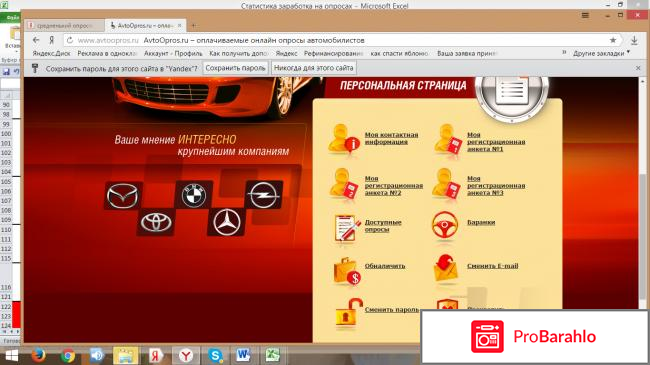Open Моя регистрационная анкета №1 link
650x365 pixels.
[x=496, y=142]
